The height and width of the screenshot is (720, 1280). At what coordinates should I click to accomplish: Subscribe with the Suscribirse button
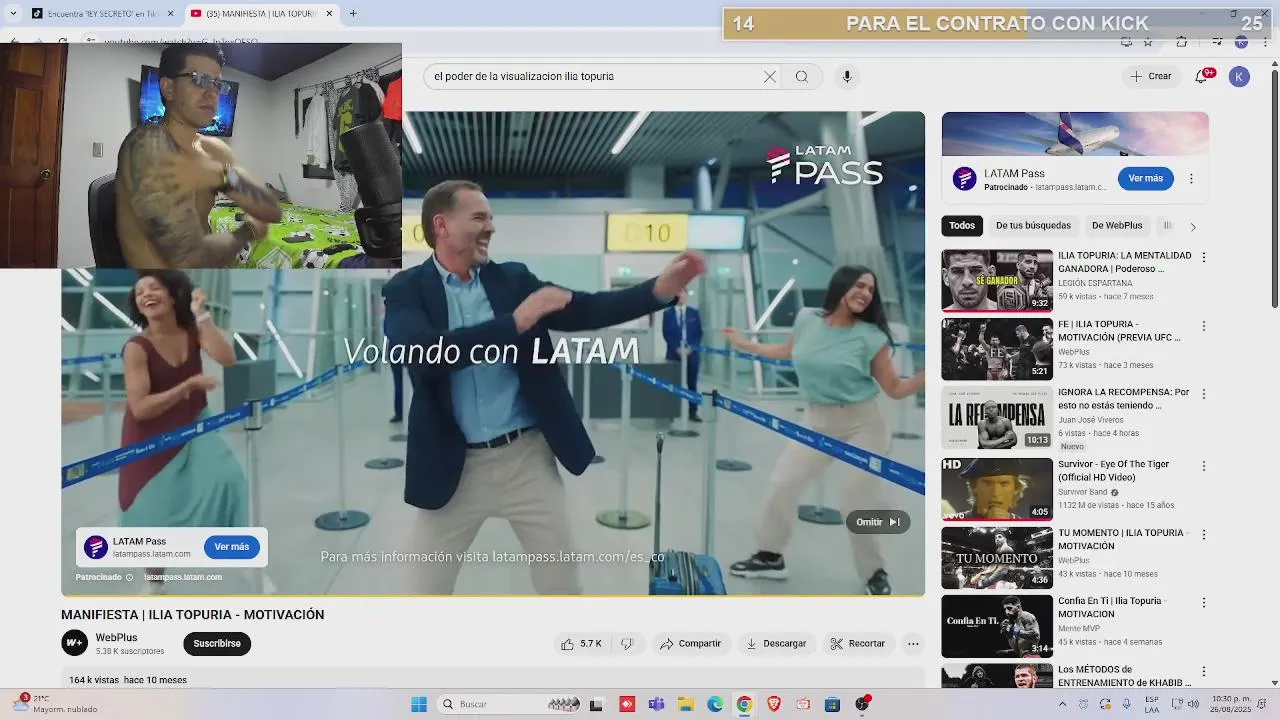[x=217, y=644]
